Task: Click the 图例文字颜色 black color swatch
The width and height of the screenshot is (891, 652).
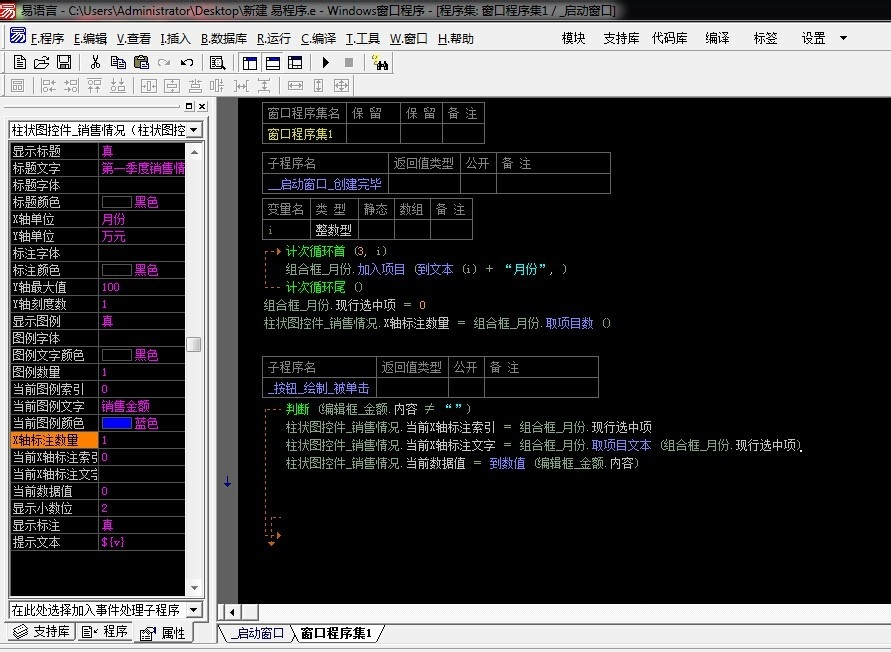Action: [x=116, y=355]
